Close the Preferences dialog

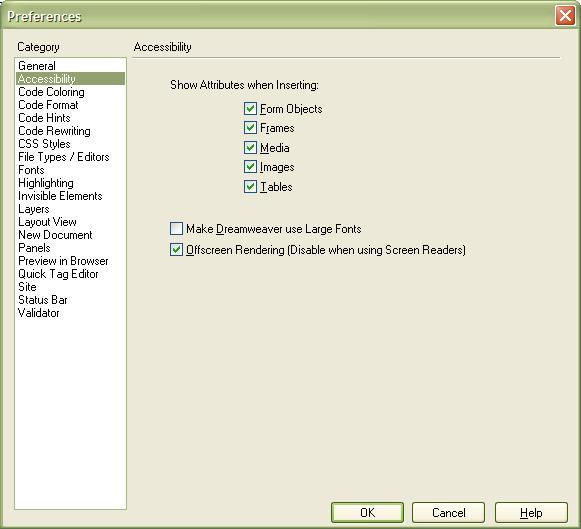pos(565,16)
